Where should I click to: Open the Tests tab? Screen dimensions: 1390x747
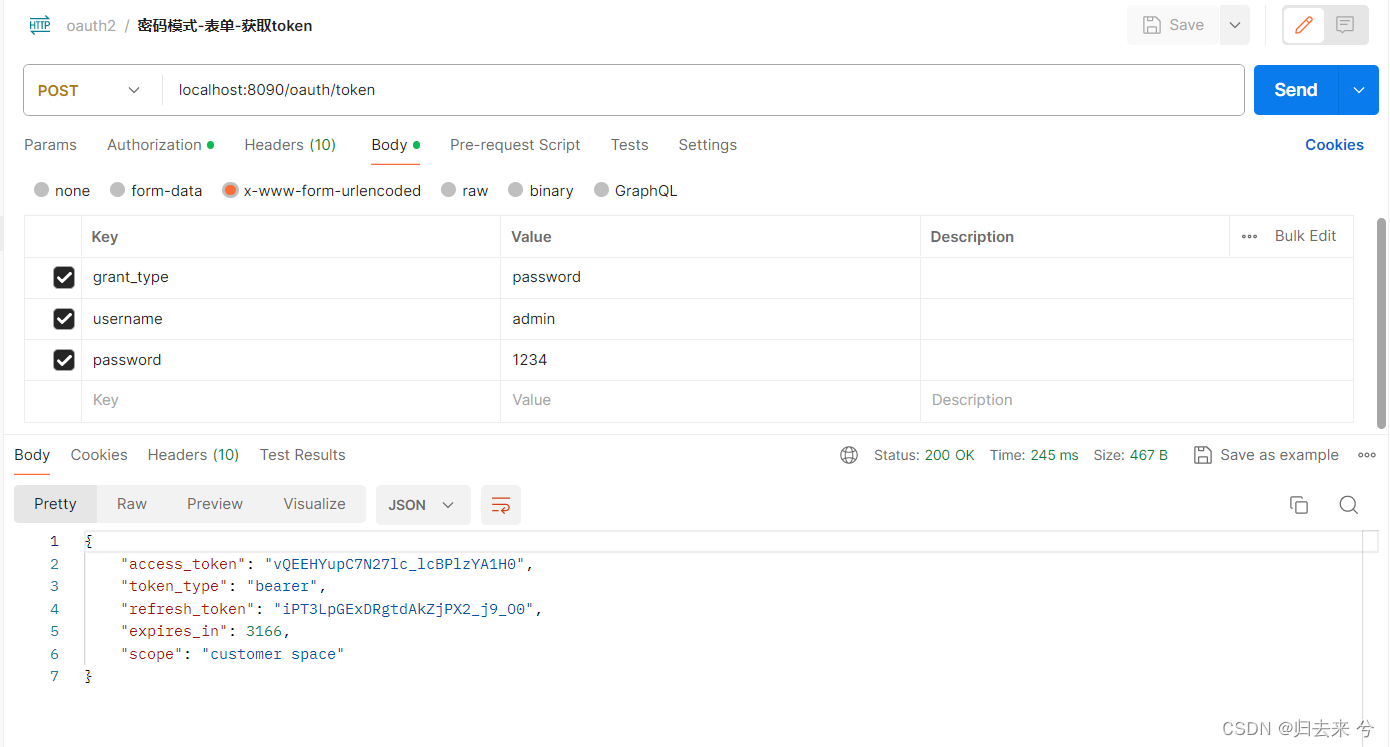point(630,145)
